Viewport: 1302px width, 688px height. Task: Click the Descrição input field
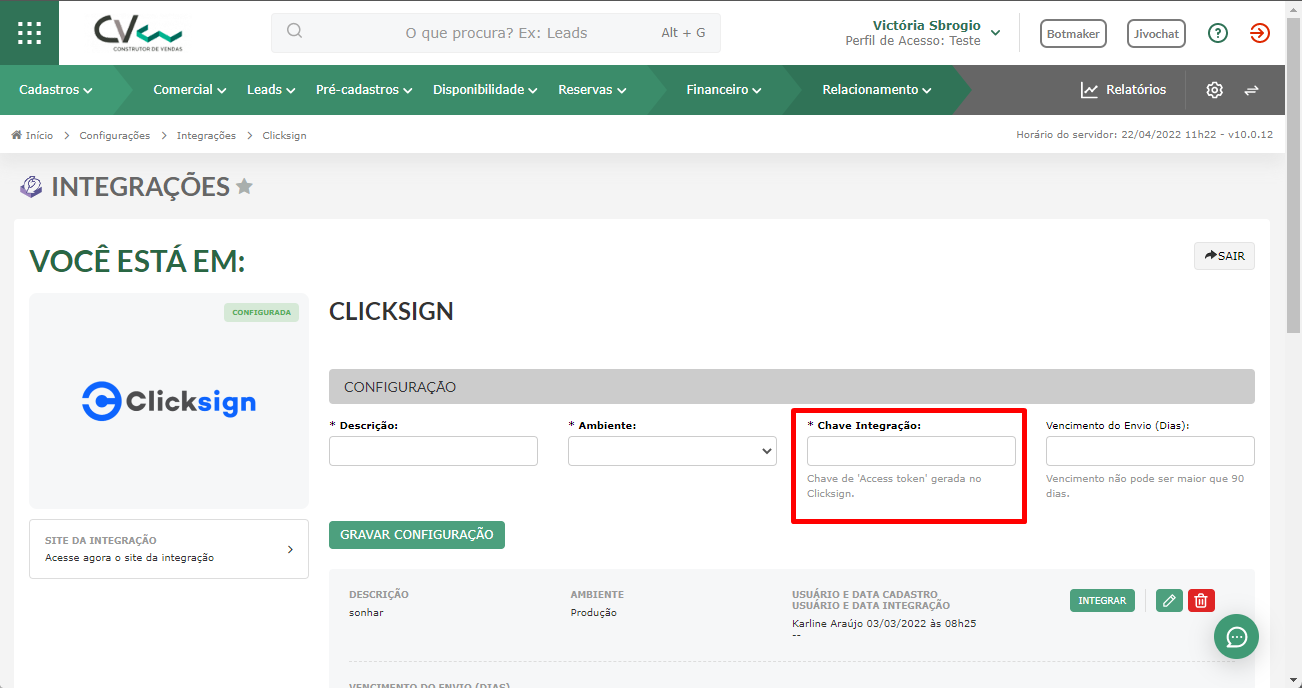(x=433, y=451)
